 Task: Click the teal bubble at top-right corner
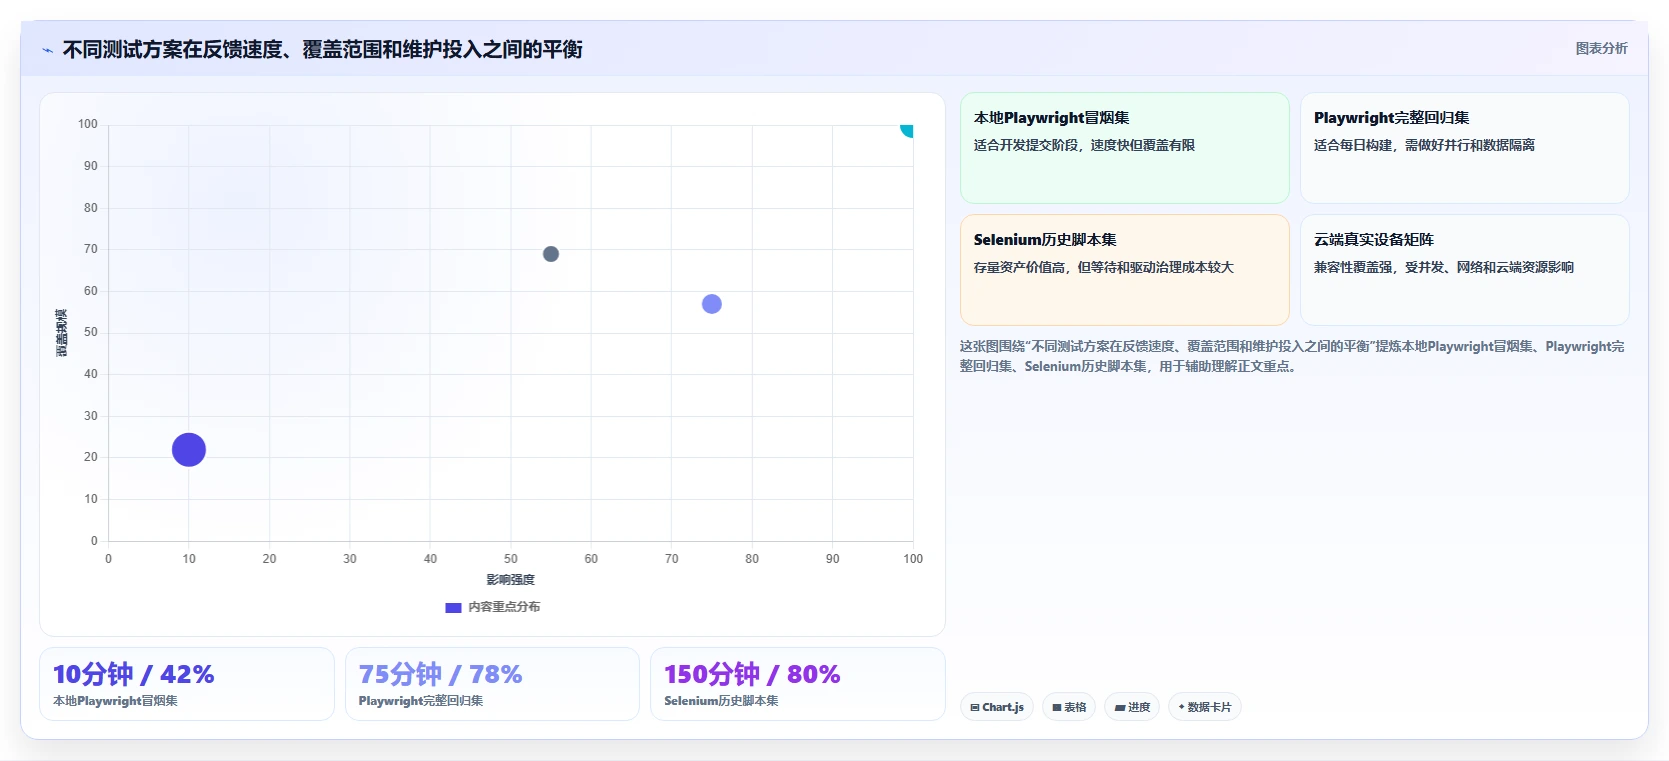click(x=907, y=128)
